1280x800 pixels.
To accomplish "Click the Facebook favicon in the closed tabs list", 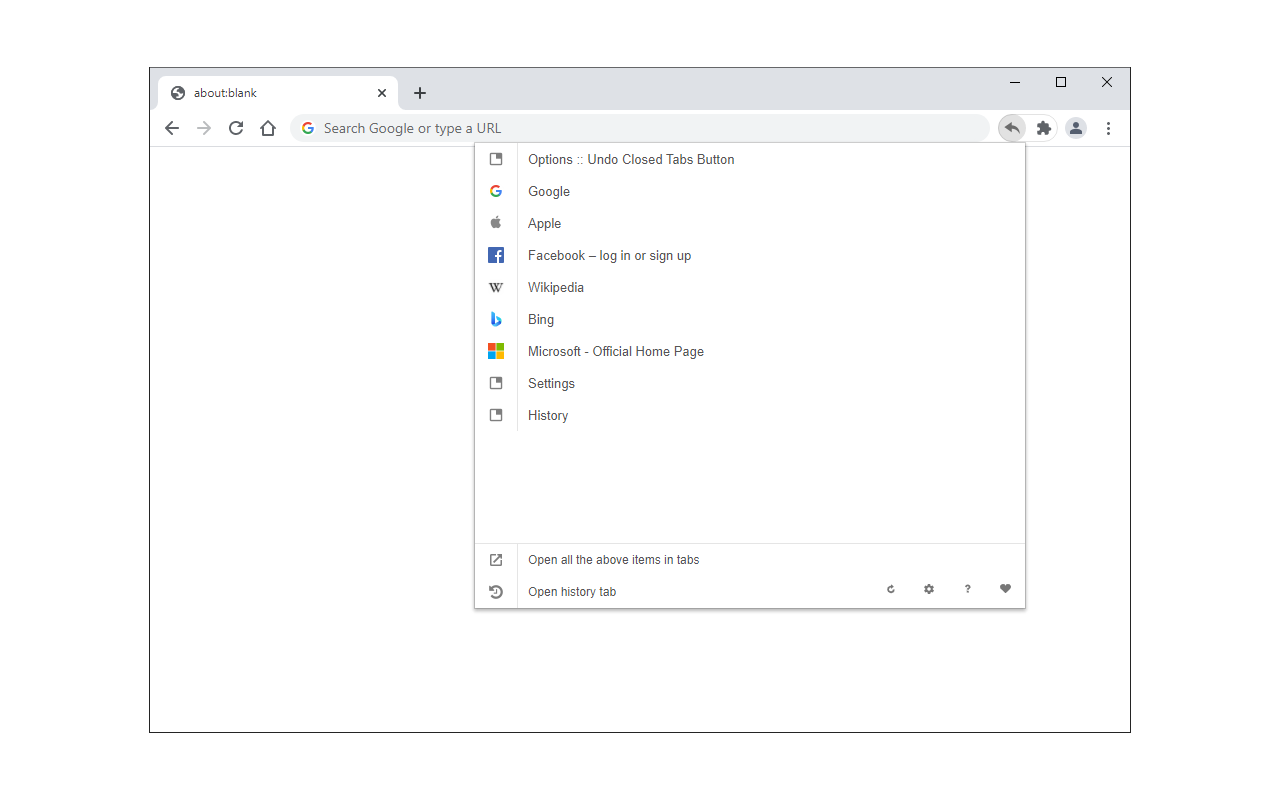I will 496,255.
